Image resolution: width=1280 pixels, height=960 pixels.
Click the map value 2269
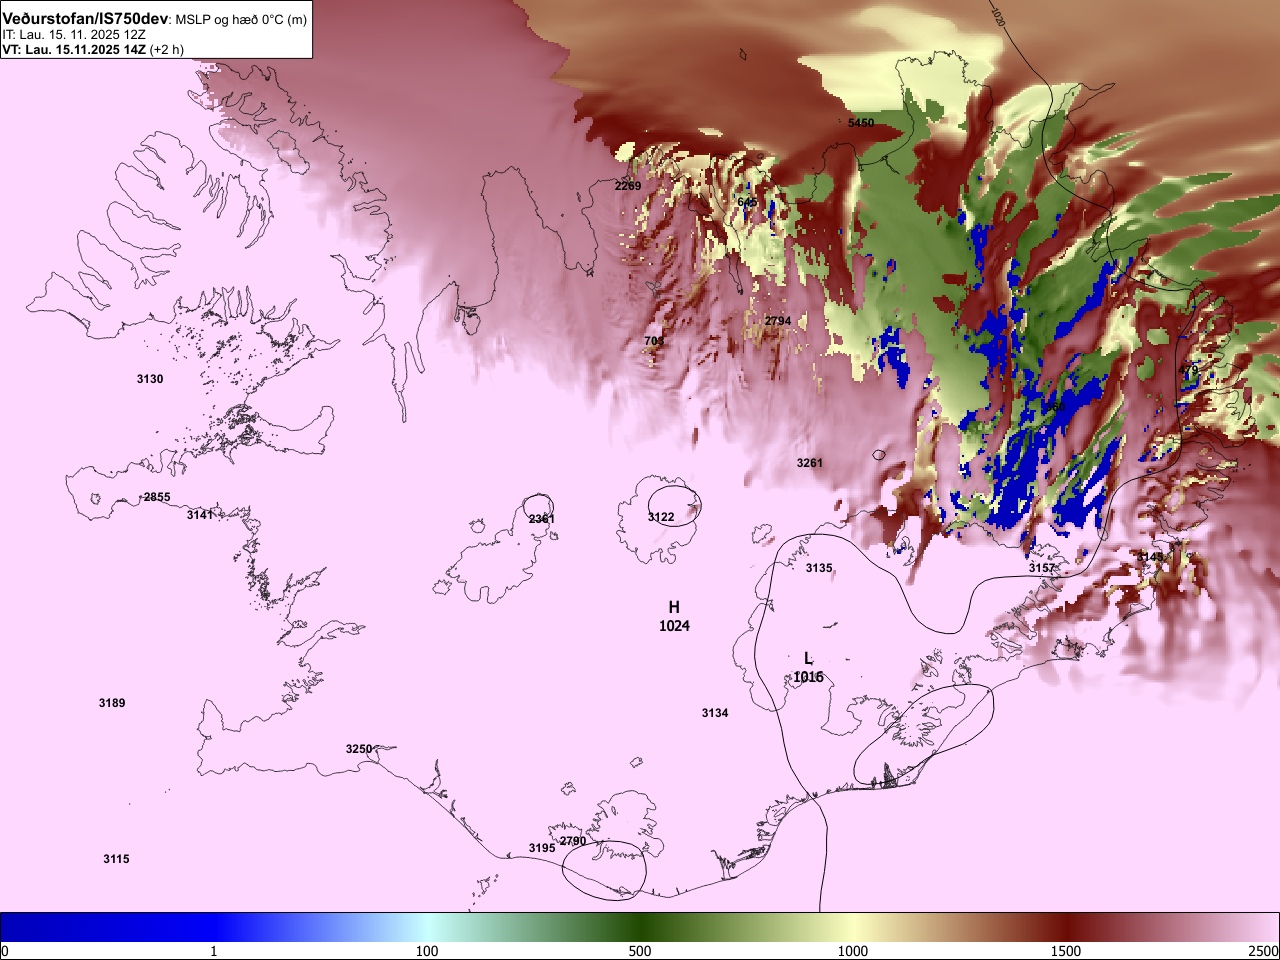coord(628,186)
